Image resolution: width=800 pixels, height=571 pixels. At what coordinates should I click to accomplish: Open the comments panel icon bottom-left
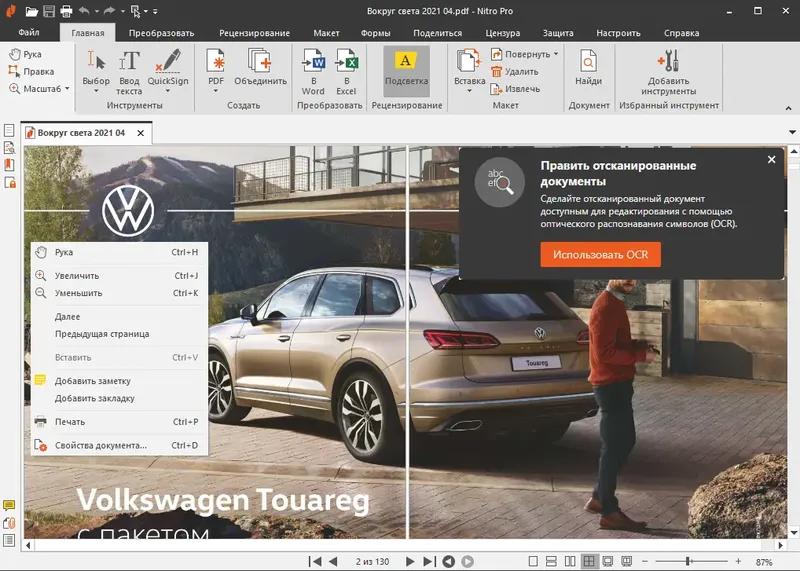tap(9, 506)
